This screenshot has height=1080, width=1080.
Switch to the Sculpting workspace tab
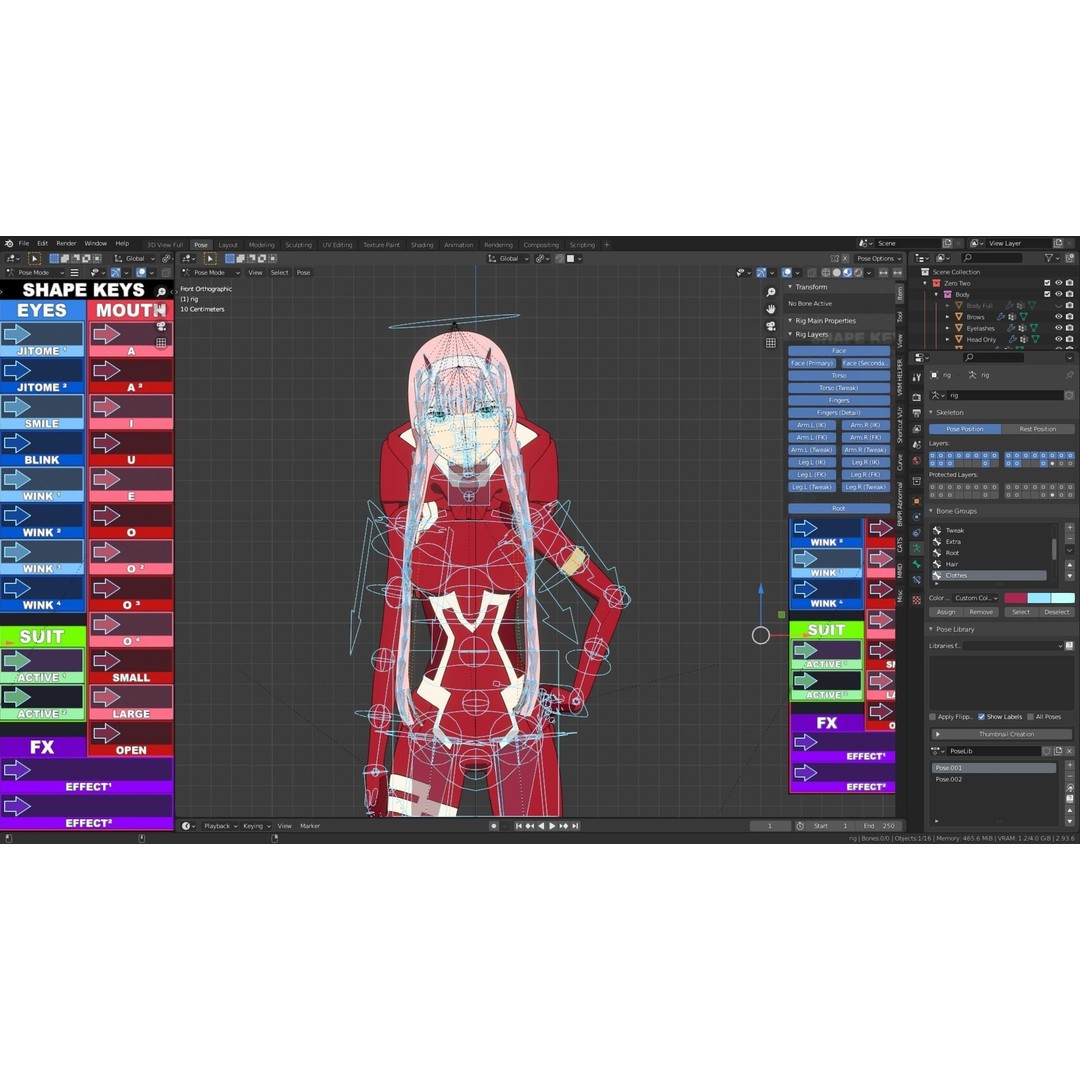tap(298, 245)
